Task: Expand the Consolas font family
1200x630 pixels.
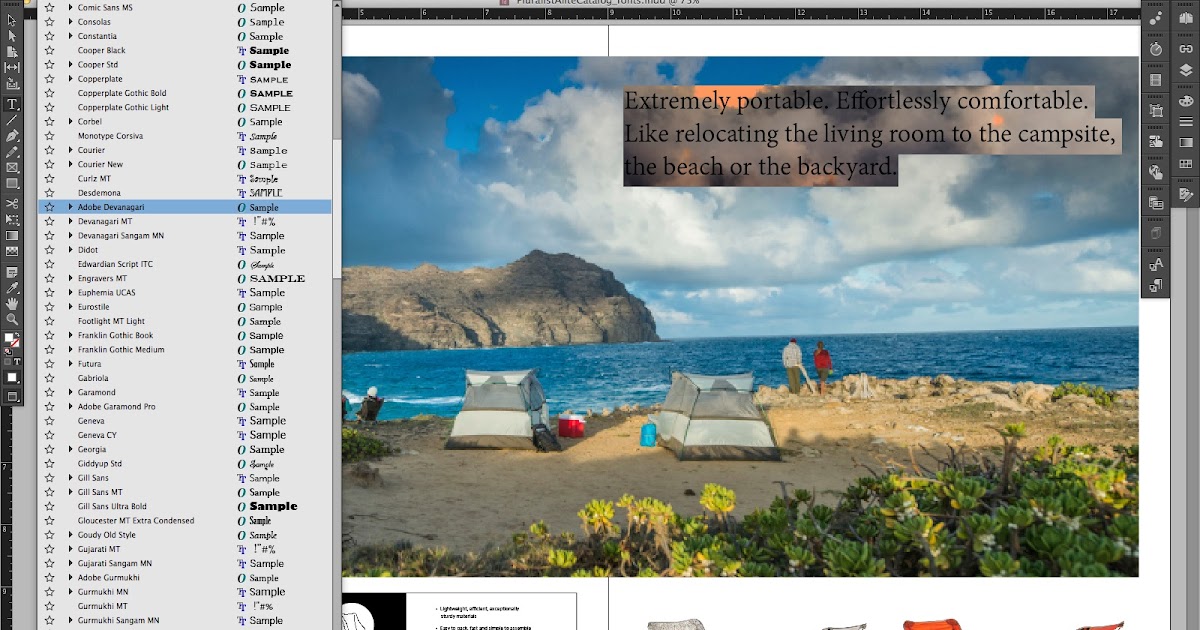Action: tap(70, 22)
